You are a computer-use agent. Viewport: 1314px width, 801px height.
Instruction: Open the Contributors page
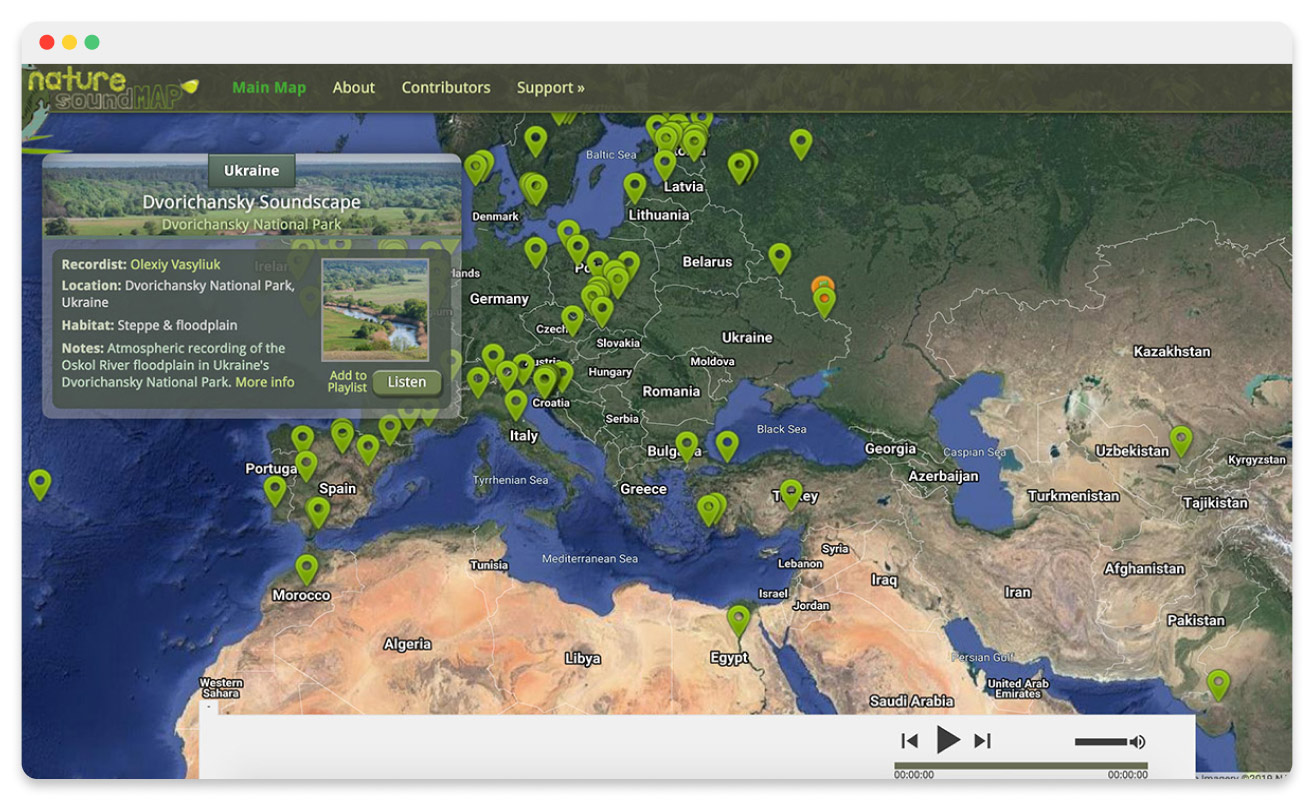click(x=446, y=88)
